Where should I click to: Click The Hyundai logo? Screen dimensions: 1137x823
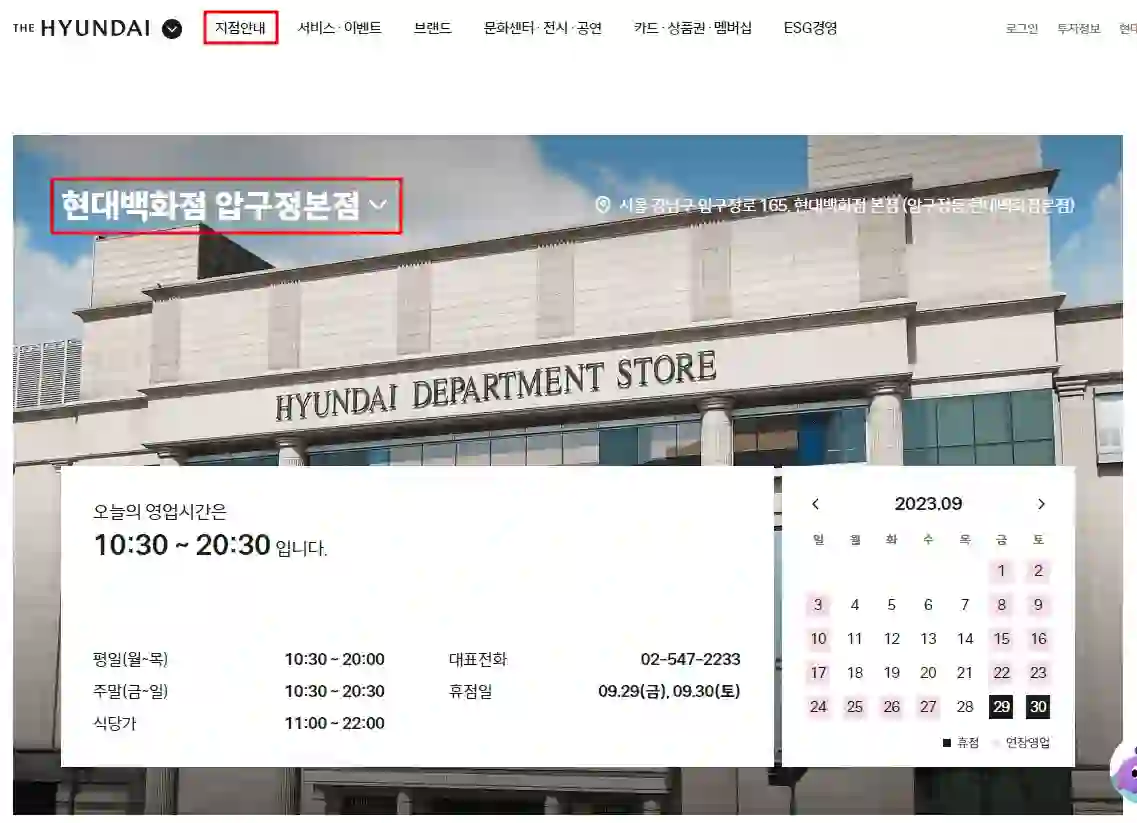pyautogui.click(x=81, y=28)
